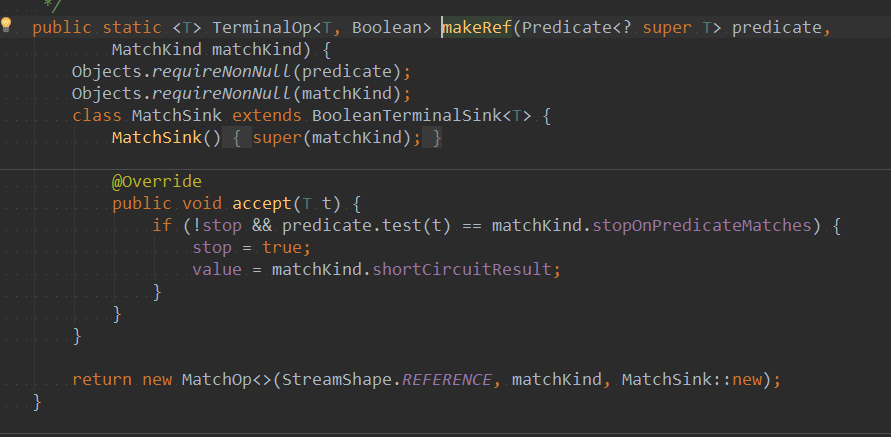Click the '!stop' condition in if statement
Screen dimensions: 891x437
217,226
